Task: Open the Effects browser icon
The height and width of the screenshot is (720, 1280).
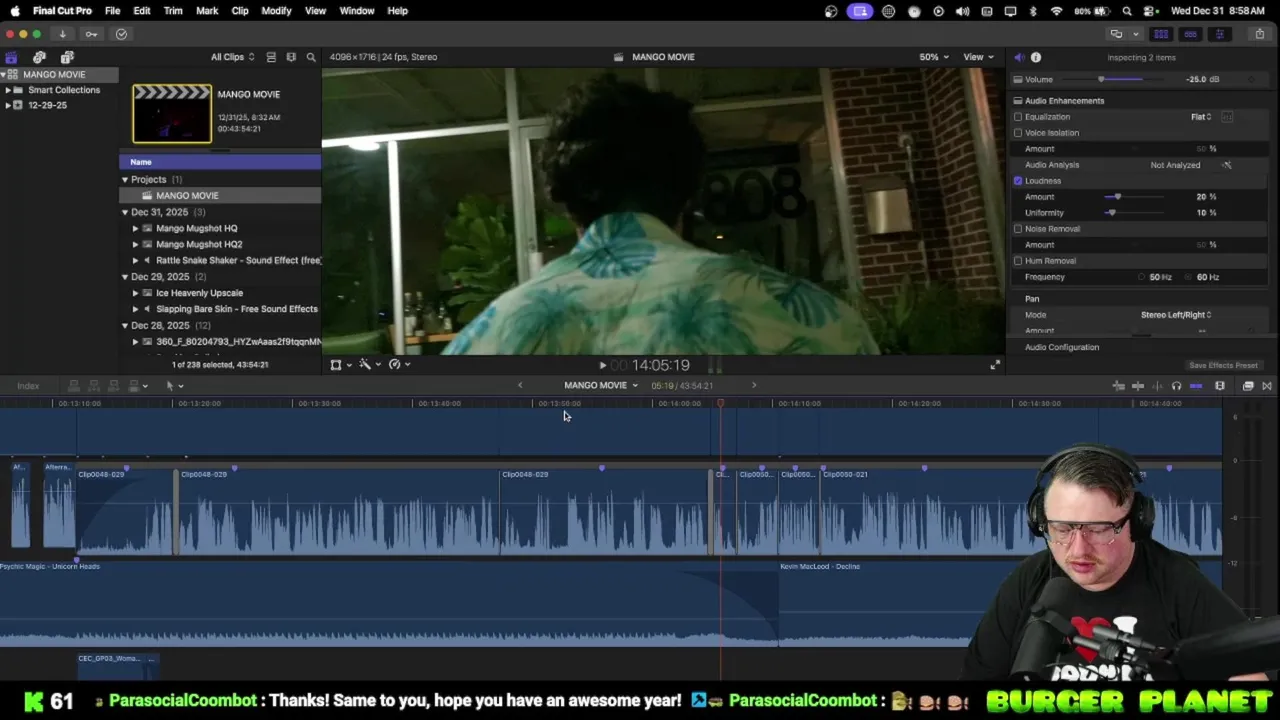Action: [x=1248, y=386]
